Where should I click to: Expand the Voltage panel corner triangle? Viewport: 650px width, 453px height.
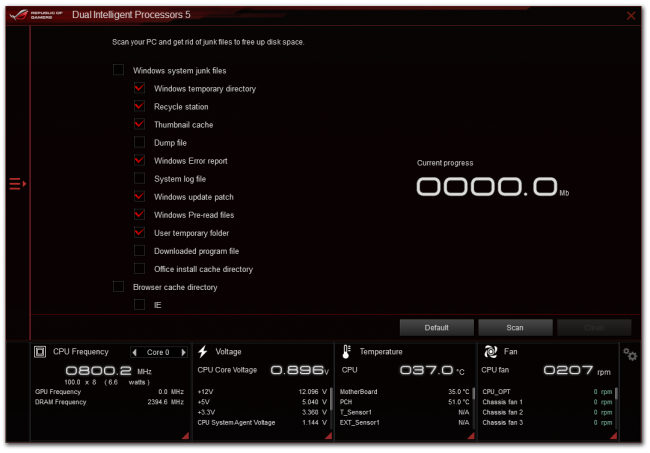[329, 435]
